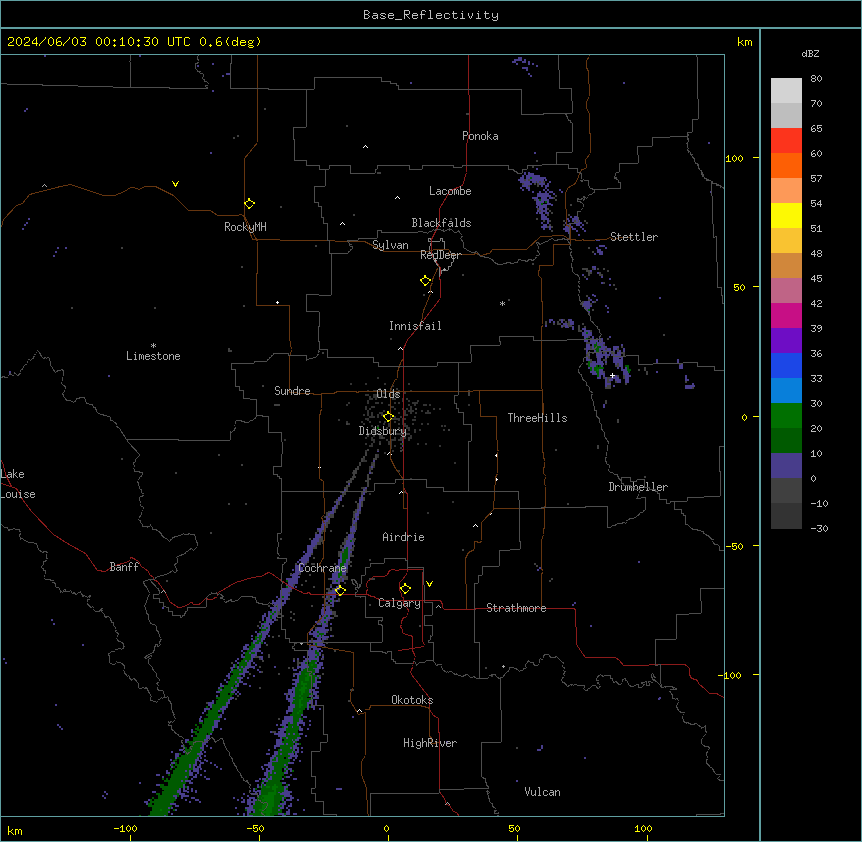Click the asterisk marker east of Innisfail
The image size is (862, 842).
coord(502,303)
